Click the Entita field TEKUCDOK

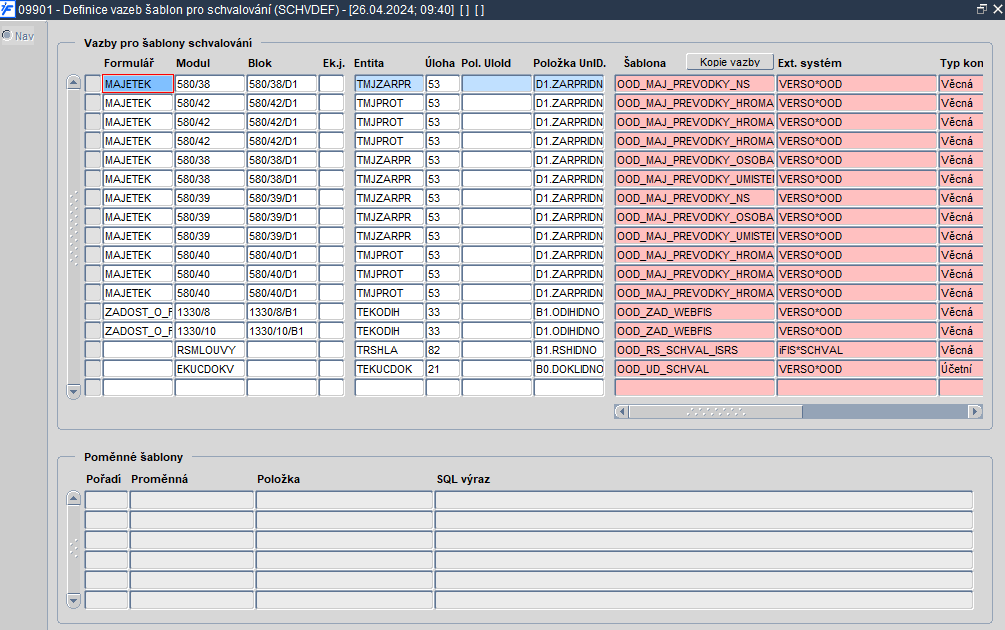tap(389, 369)
